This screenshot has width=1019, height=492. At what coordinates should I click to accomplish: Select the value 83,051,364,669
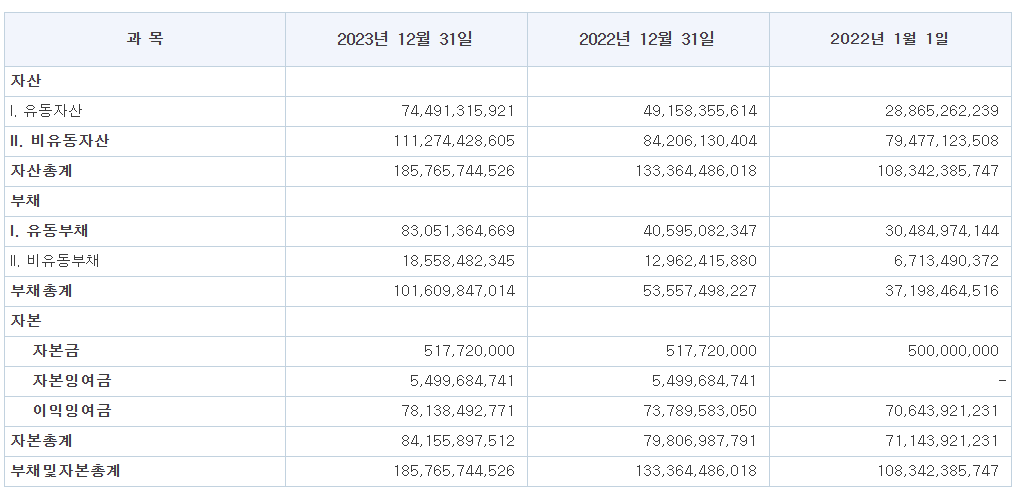click(x=458, y=231)
